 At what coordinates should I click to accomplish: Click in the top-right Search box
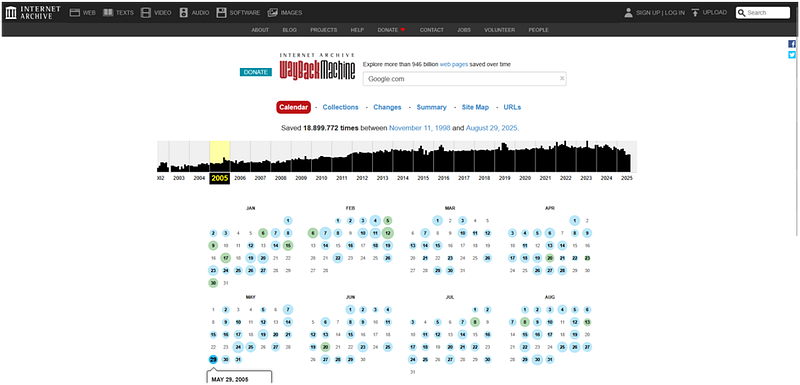[x=763, y=13]
